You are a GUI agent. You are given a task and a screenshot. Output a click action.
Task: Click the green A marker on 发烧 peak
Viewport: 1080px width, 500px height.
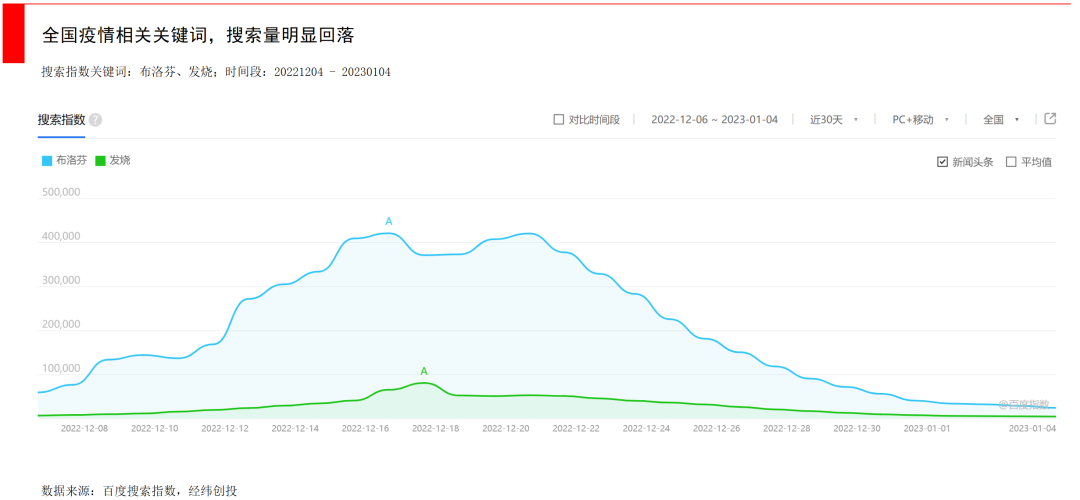click(x=424, y=371)
